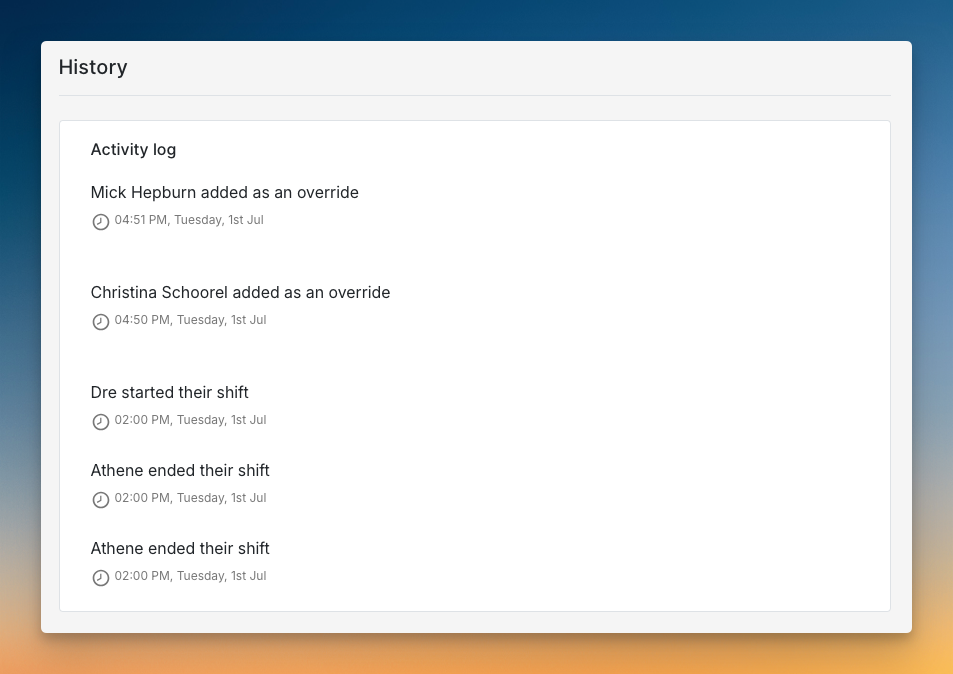The image size is (953, 674).
Task: Select the timestamp 04:51 PM, Tuesday, 1st Jul
Action: tap(188, 220)
